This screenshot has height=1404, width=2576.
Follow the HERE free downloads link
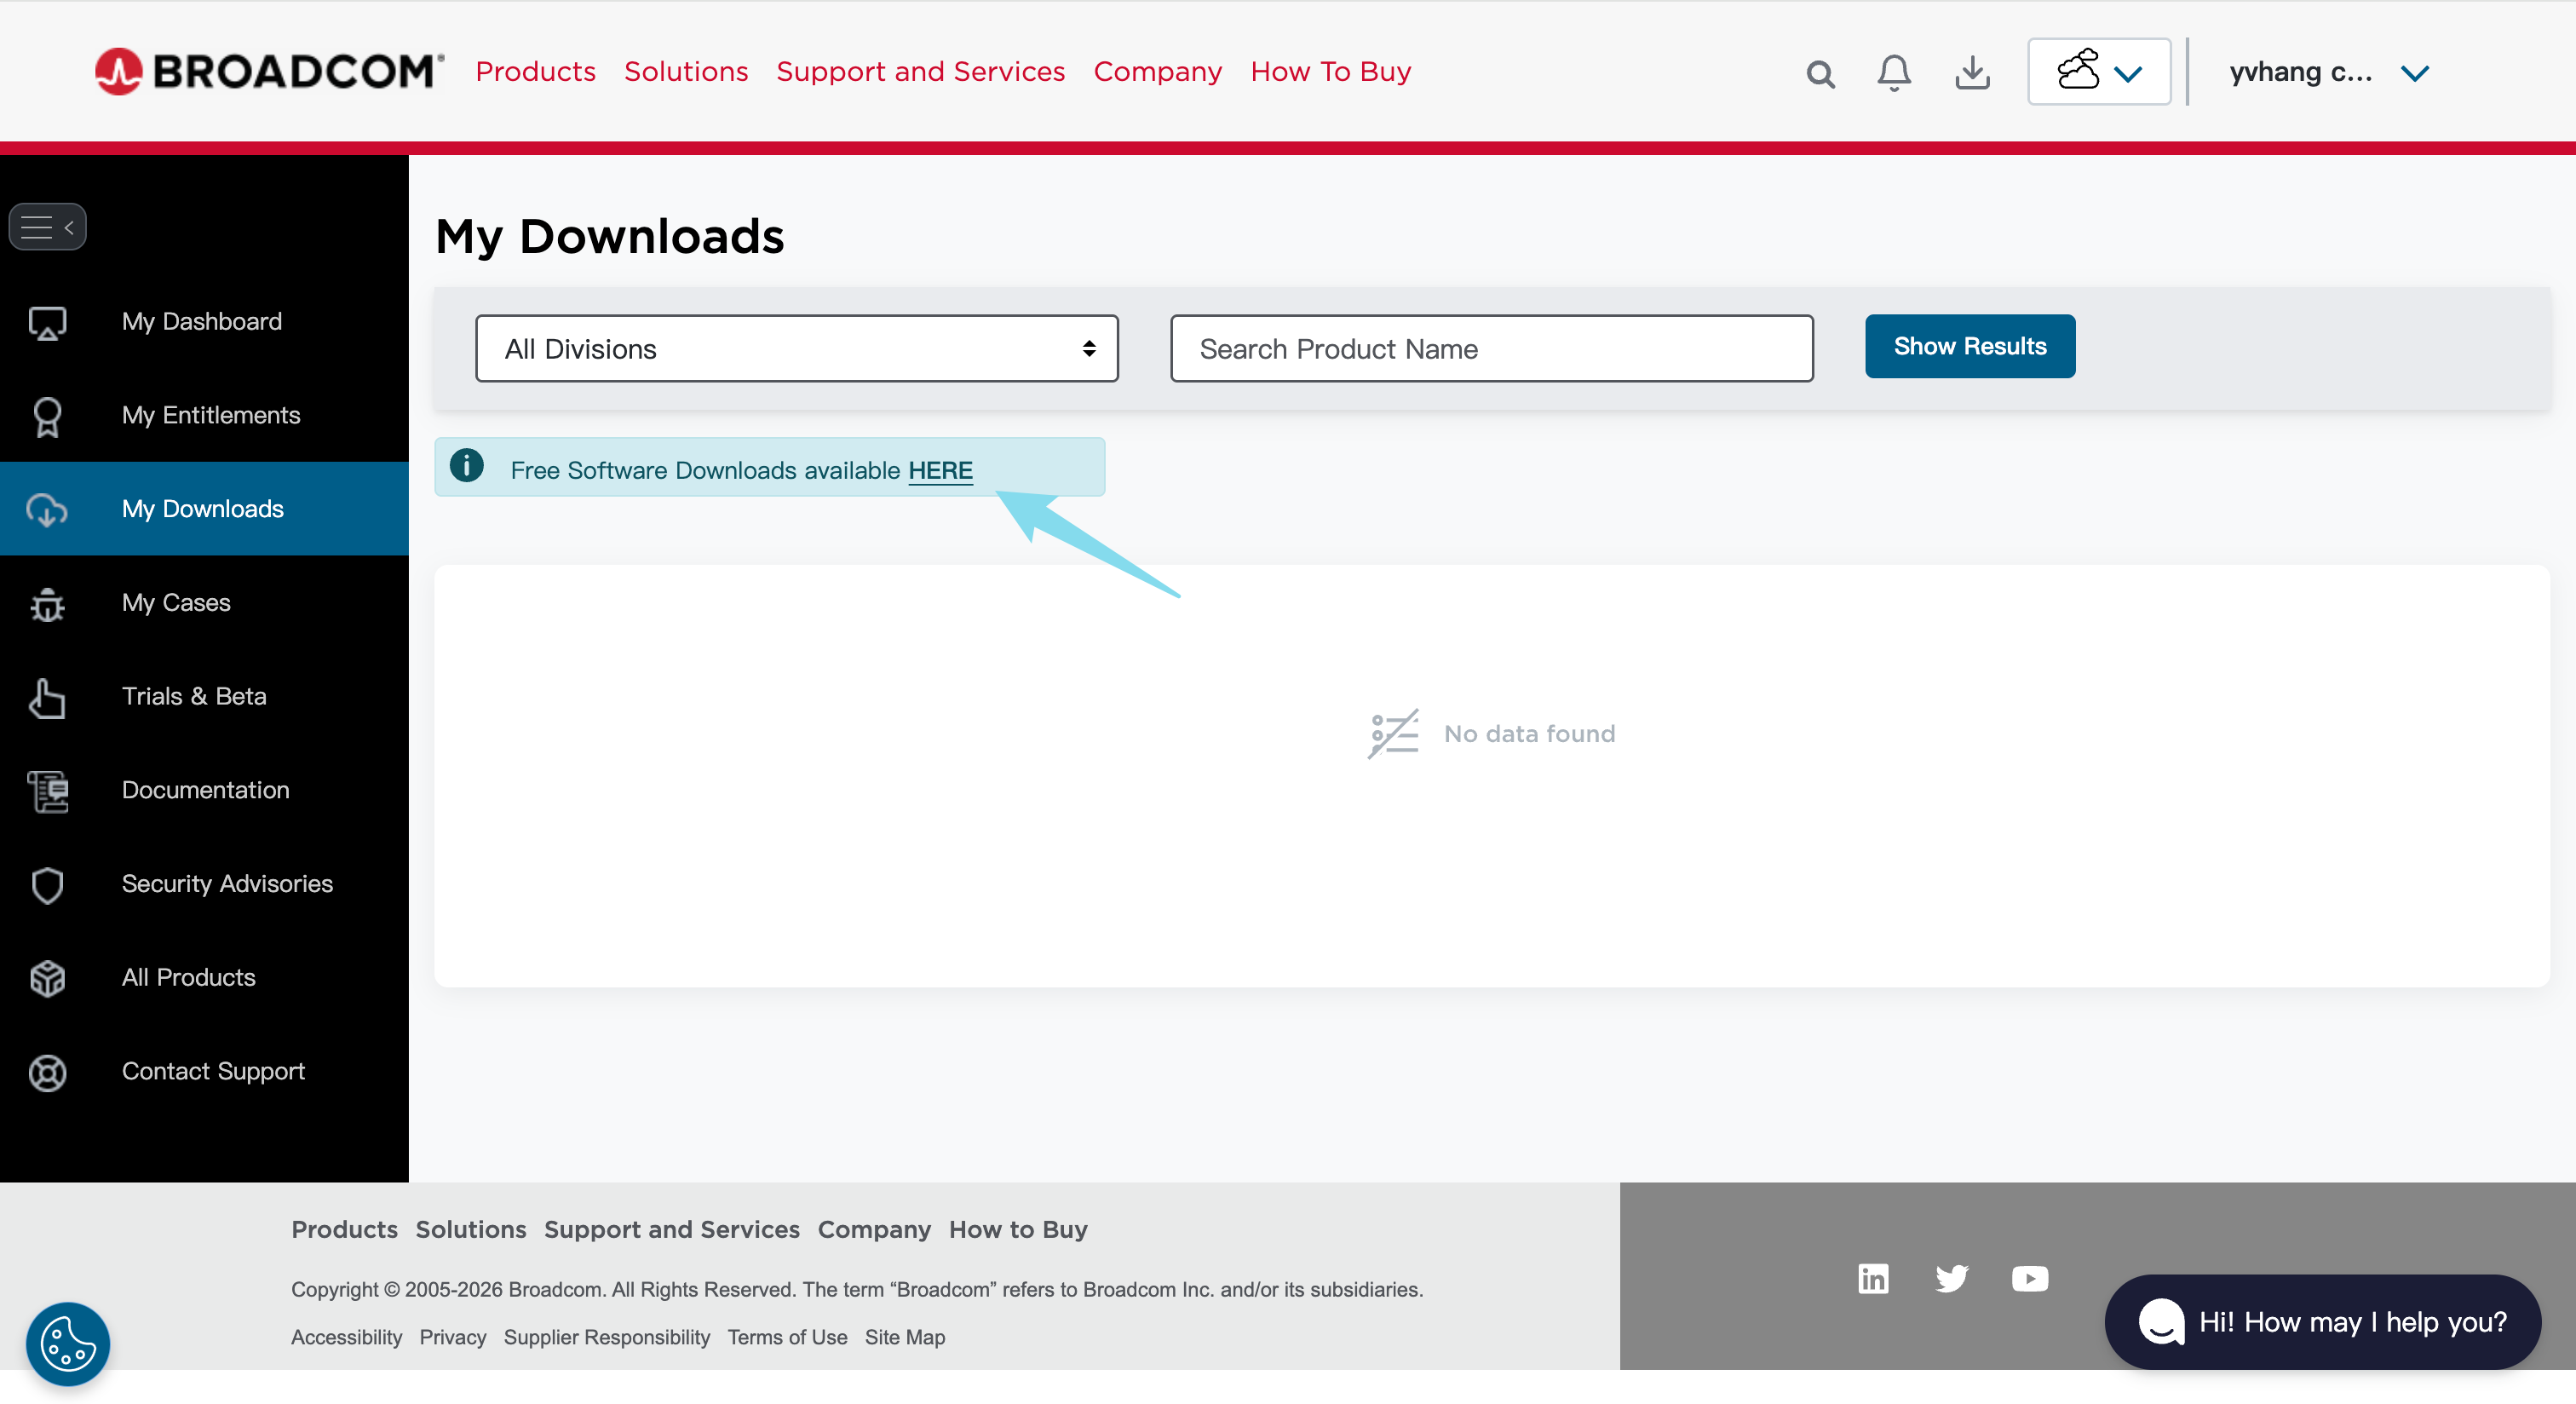[940, 470]
